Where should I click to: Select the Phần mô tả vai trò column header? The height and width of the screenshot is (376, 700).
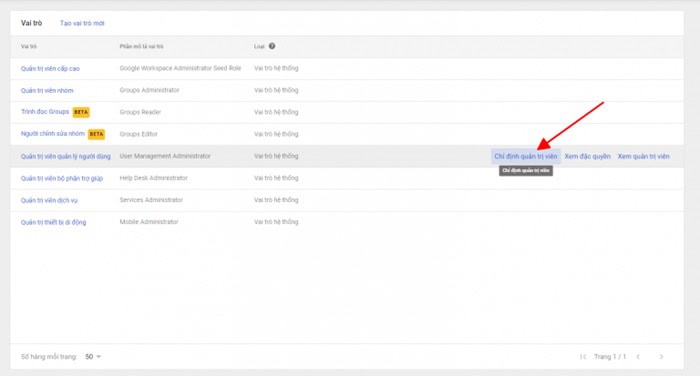(142, 46)
